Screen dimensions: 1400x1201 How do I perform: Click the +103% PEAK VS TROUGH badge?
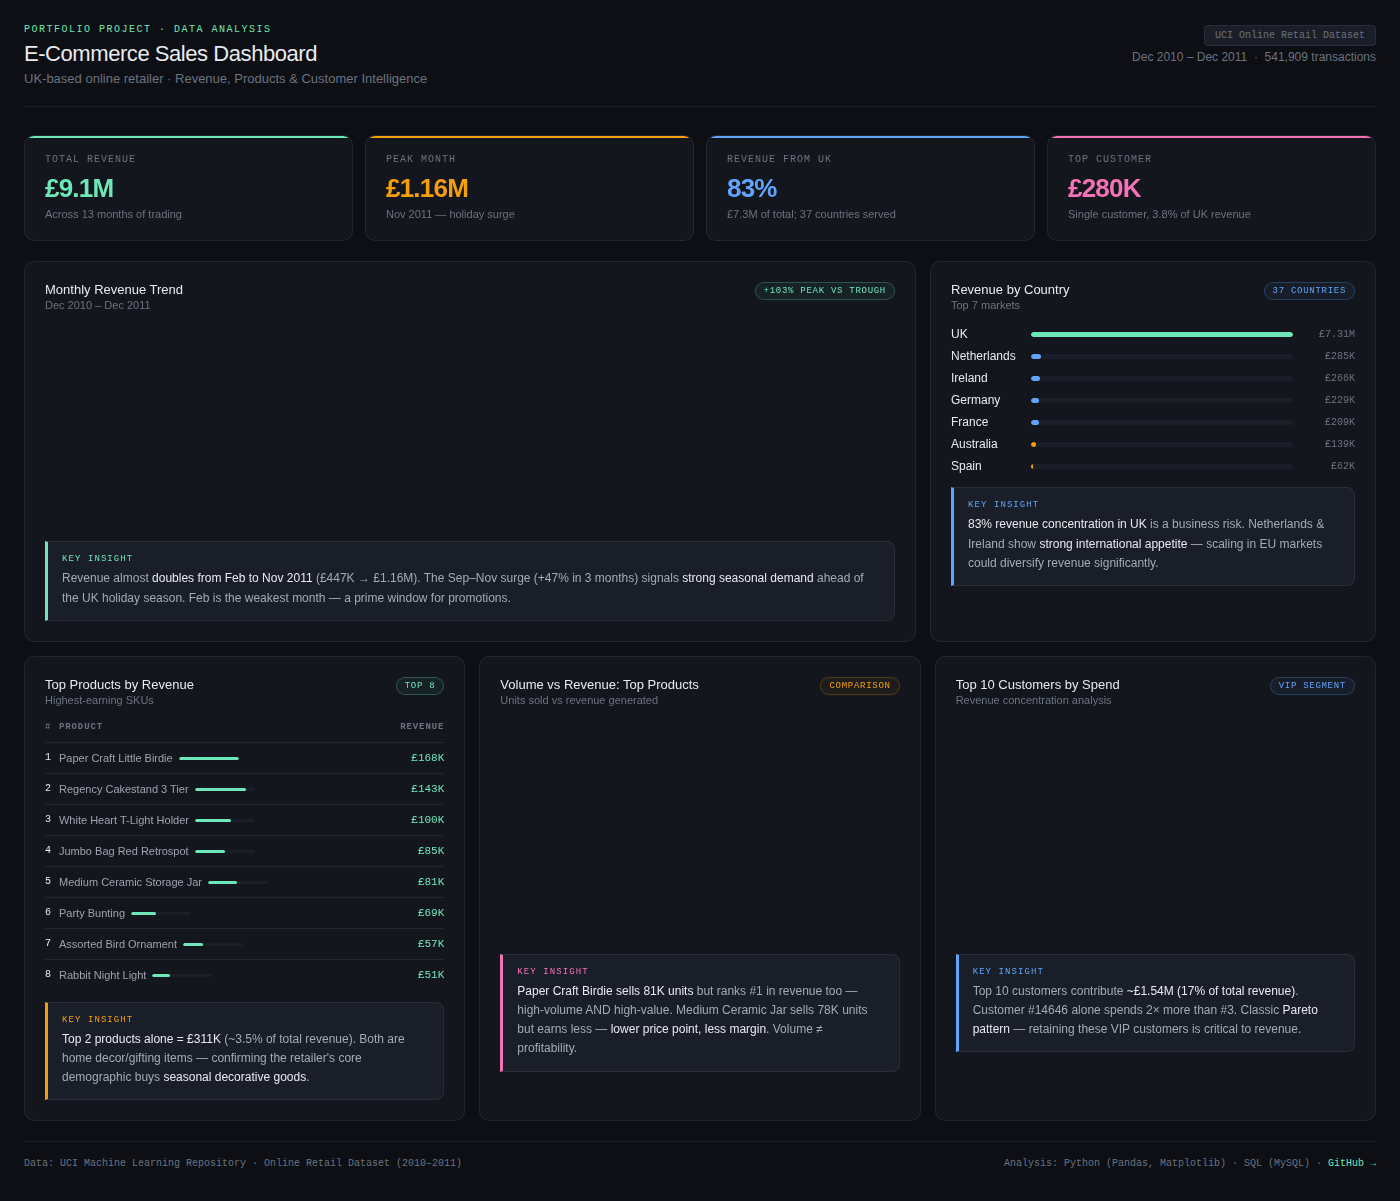[x=824, y=290]
